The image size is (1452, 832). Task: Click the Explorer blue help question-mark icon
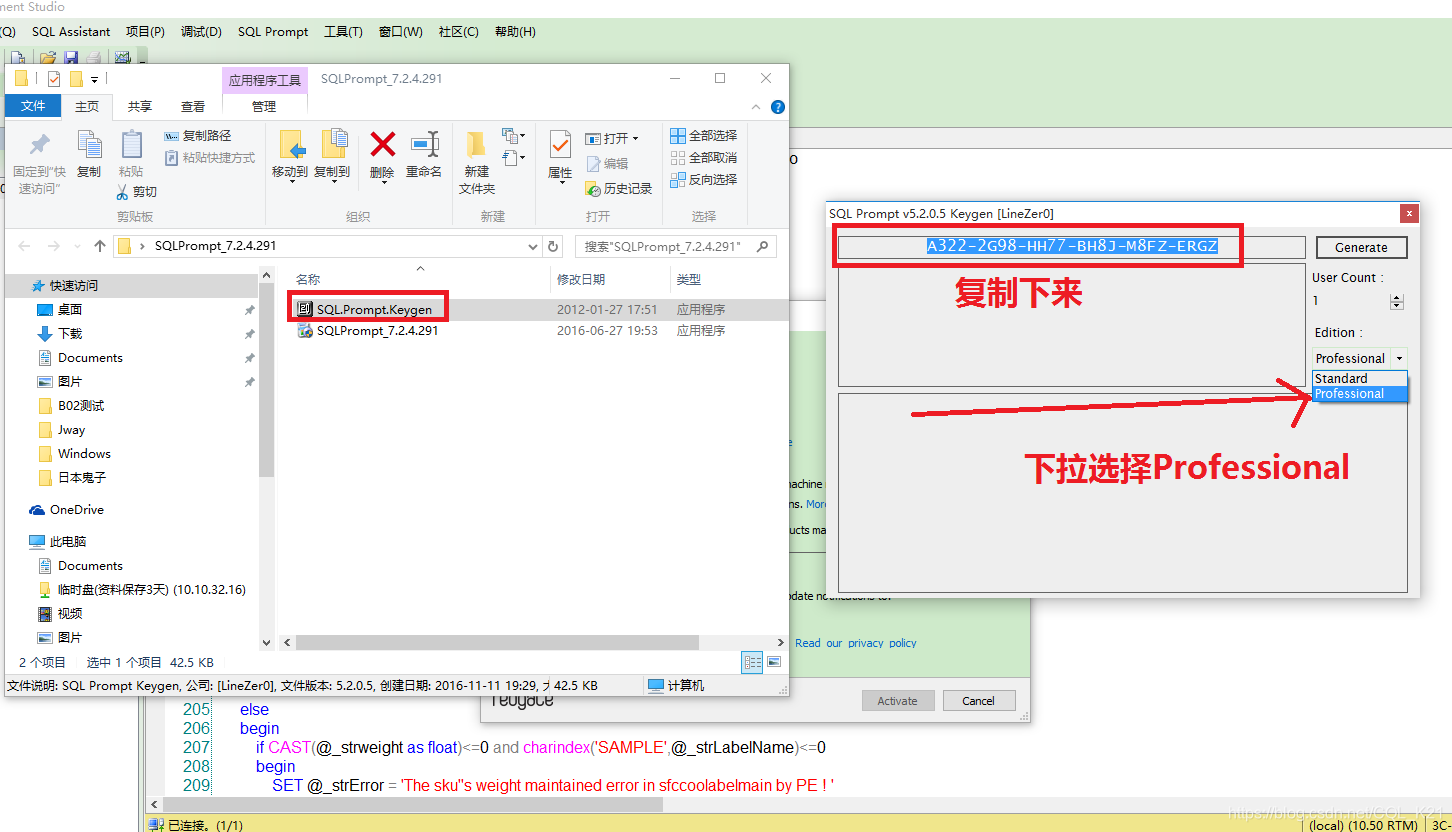click(x=778, y=107)
